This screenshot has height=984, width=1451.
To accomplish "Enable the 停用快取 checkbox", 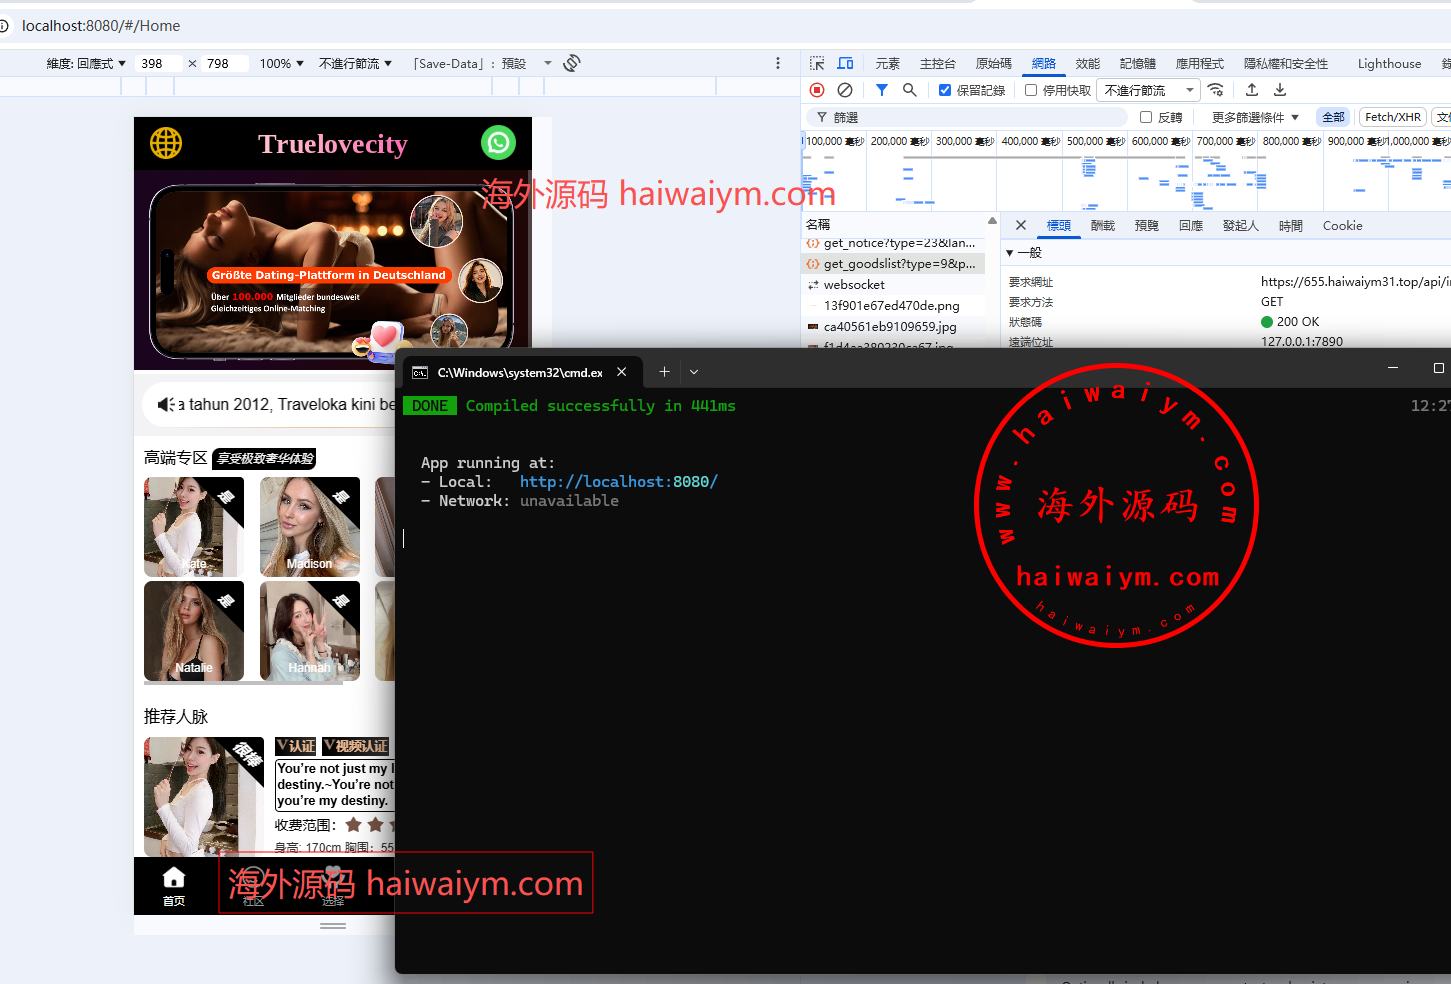I will [x=1031, y=90].
